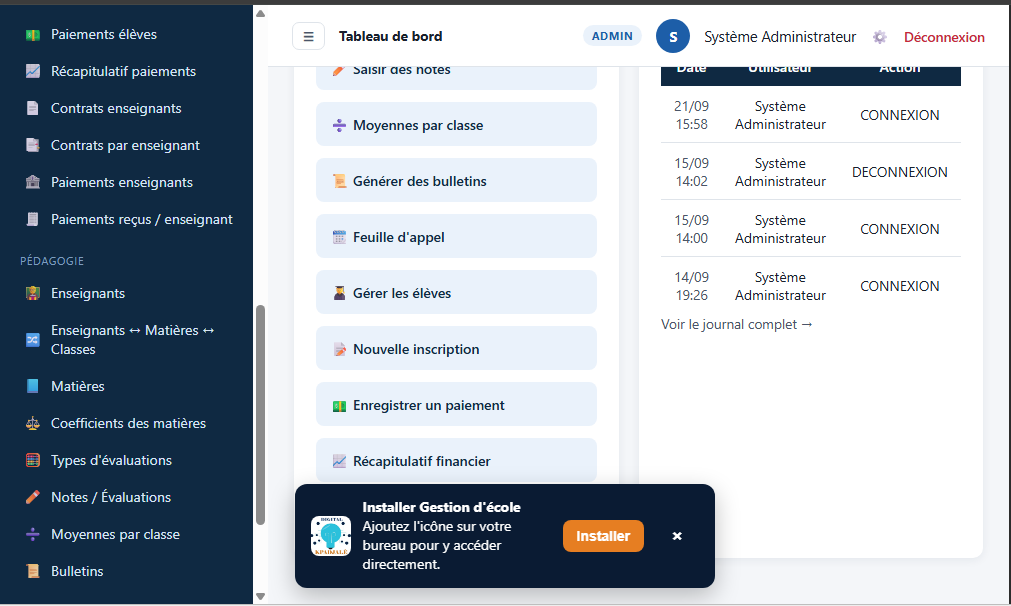This screenshot has width=1011, height=606.
Task: Click the calendar icon on Feuille d'appel
Action: pyautogui.click(x=339, y=237)
